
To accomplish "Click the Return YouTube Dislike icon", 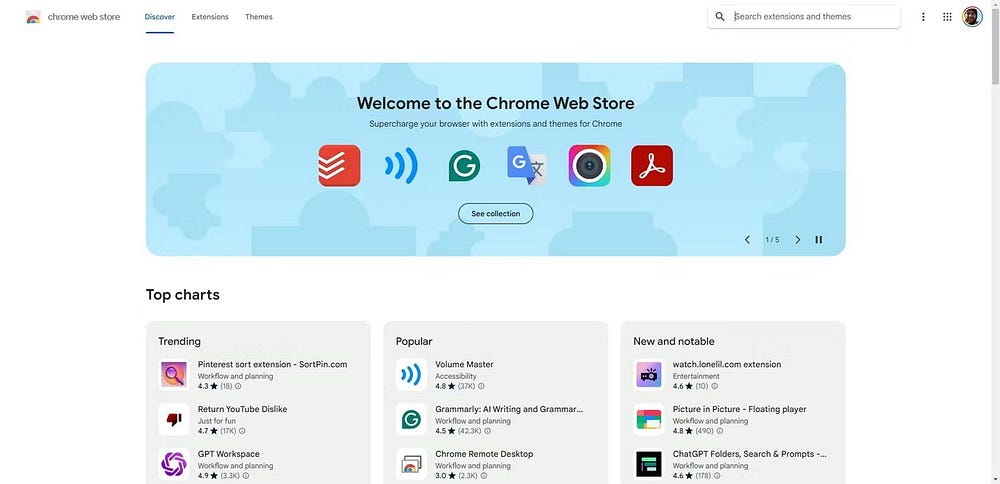I will [174, 419].
